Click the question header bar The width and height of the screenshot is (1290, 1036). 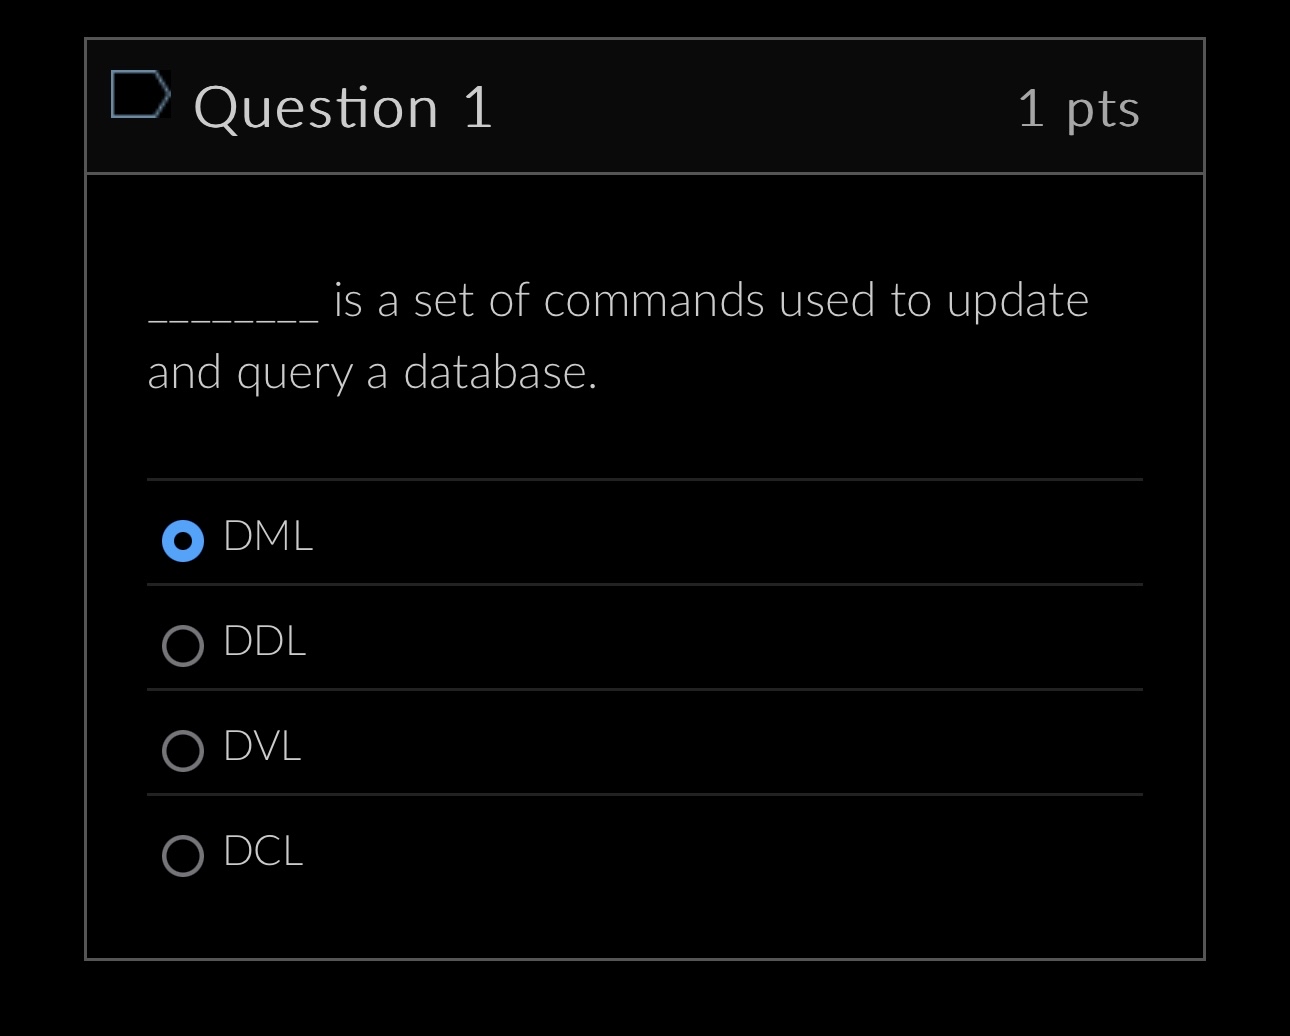click(645, 106)
